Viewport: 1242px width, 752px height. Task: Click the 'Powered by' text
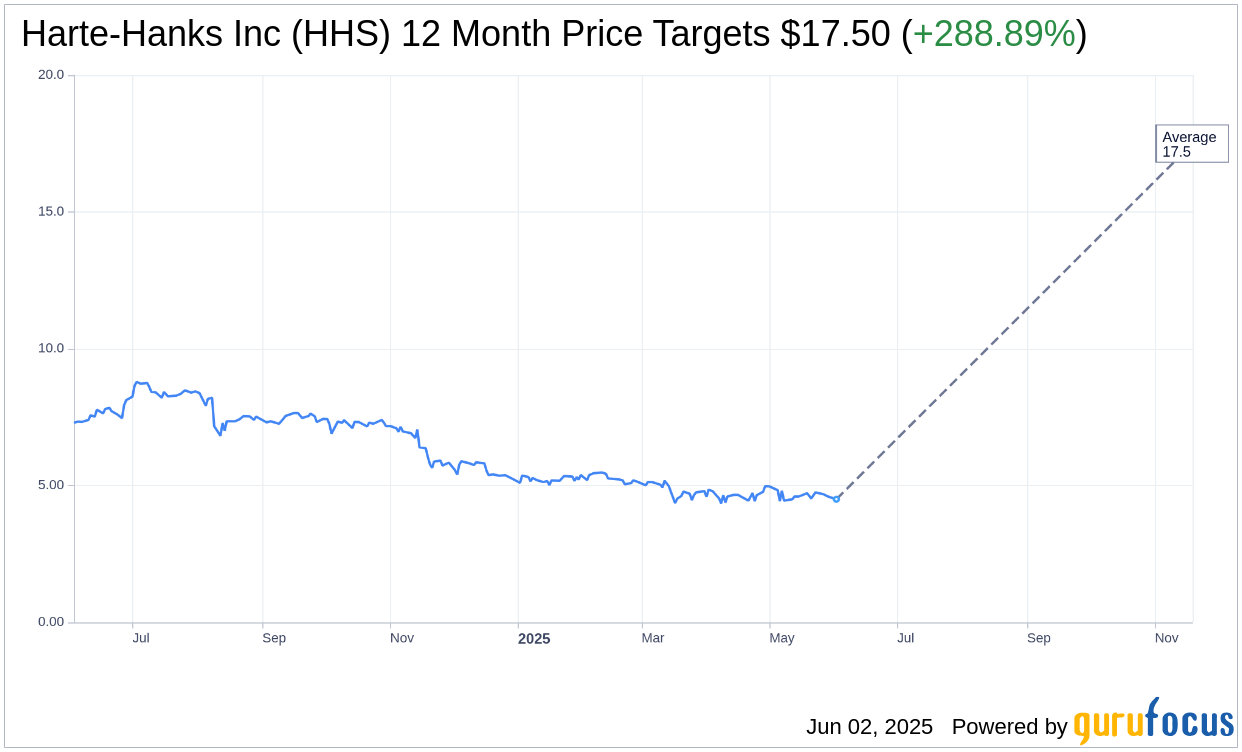[x=1010, y=727]
